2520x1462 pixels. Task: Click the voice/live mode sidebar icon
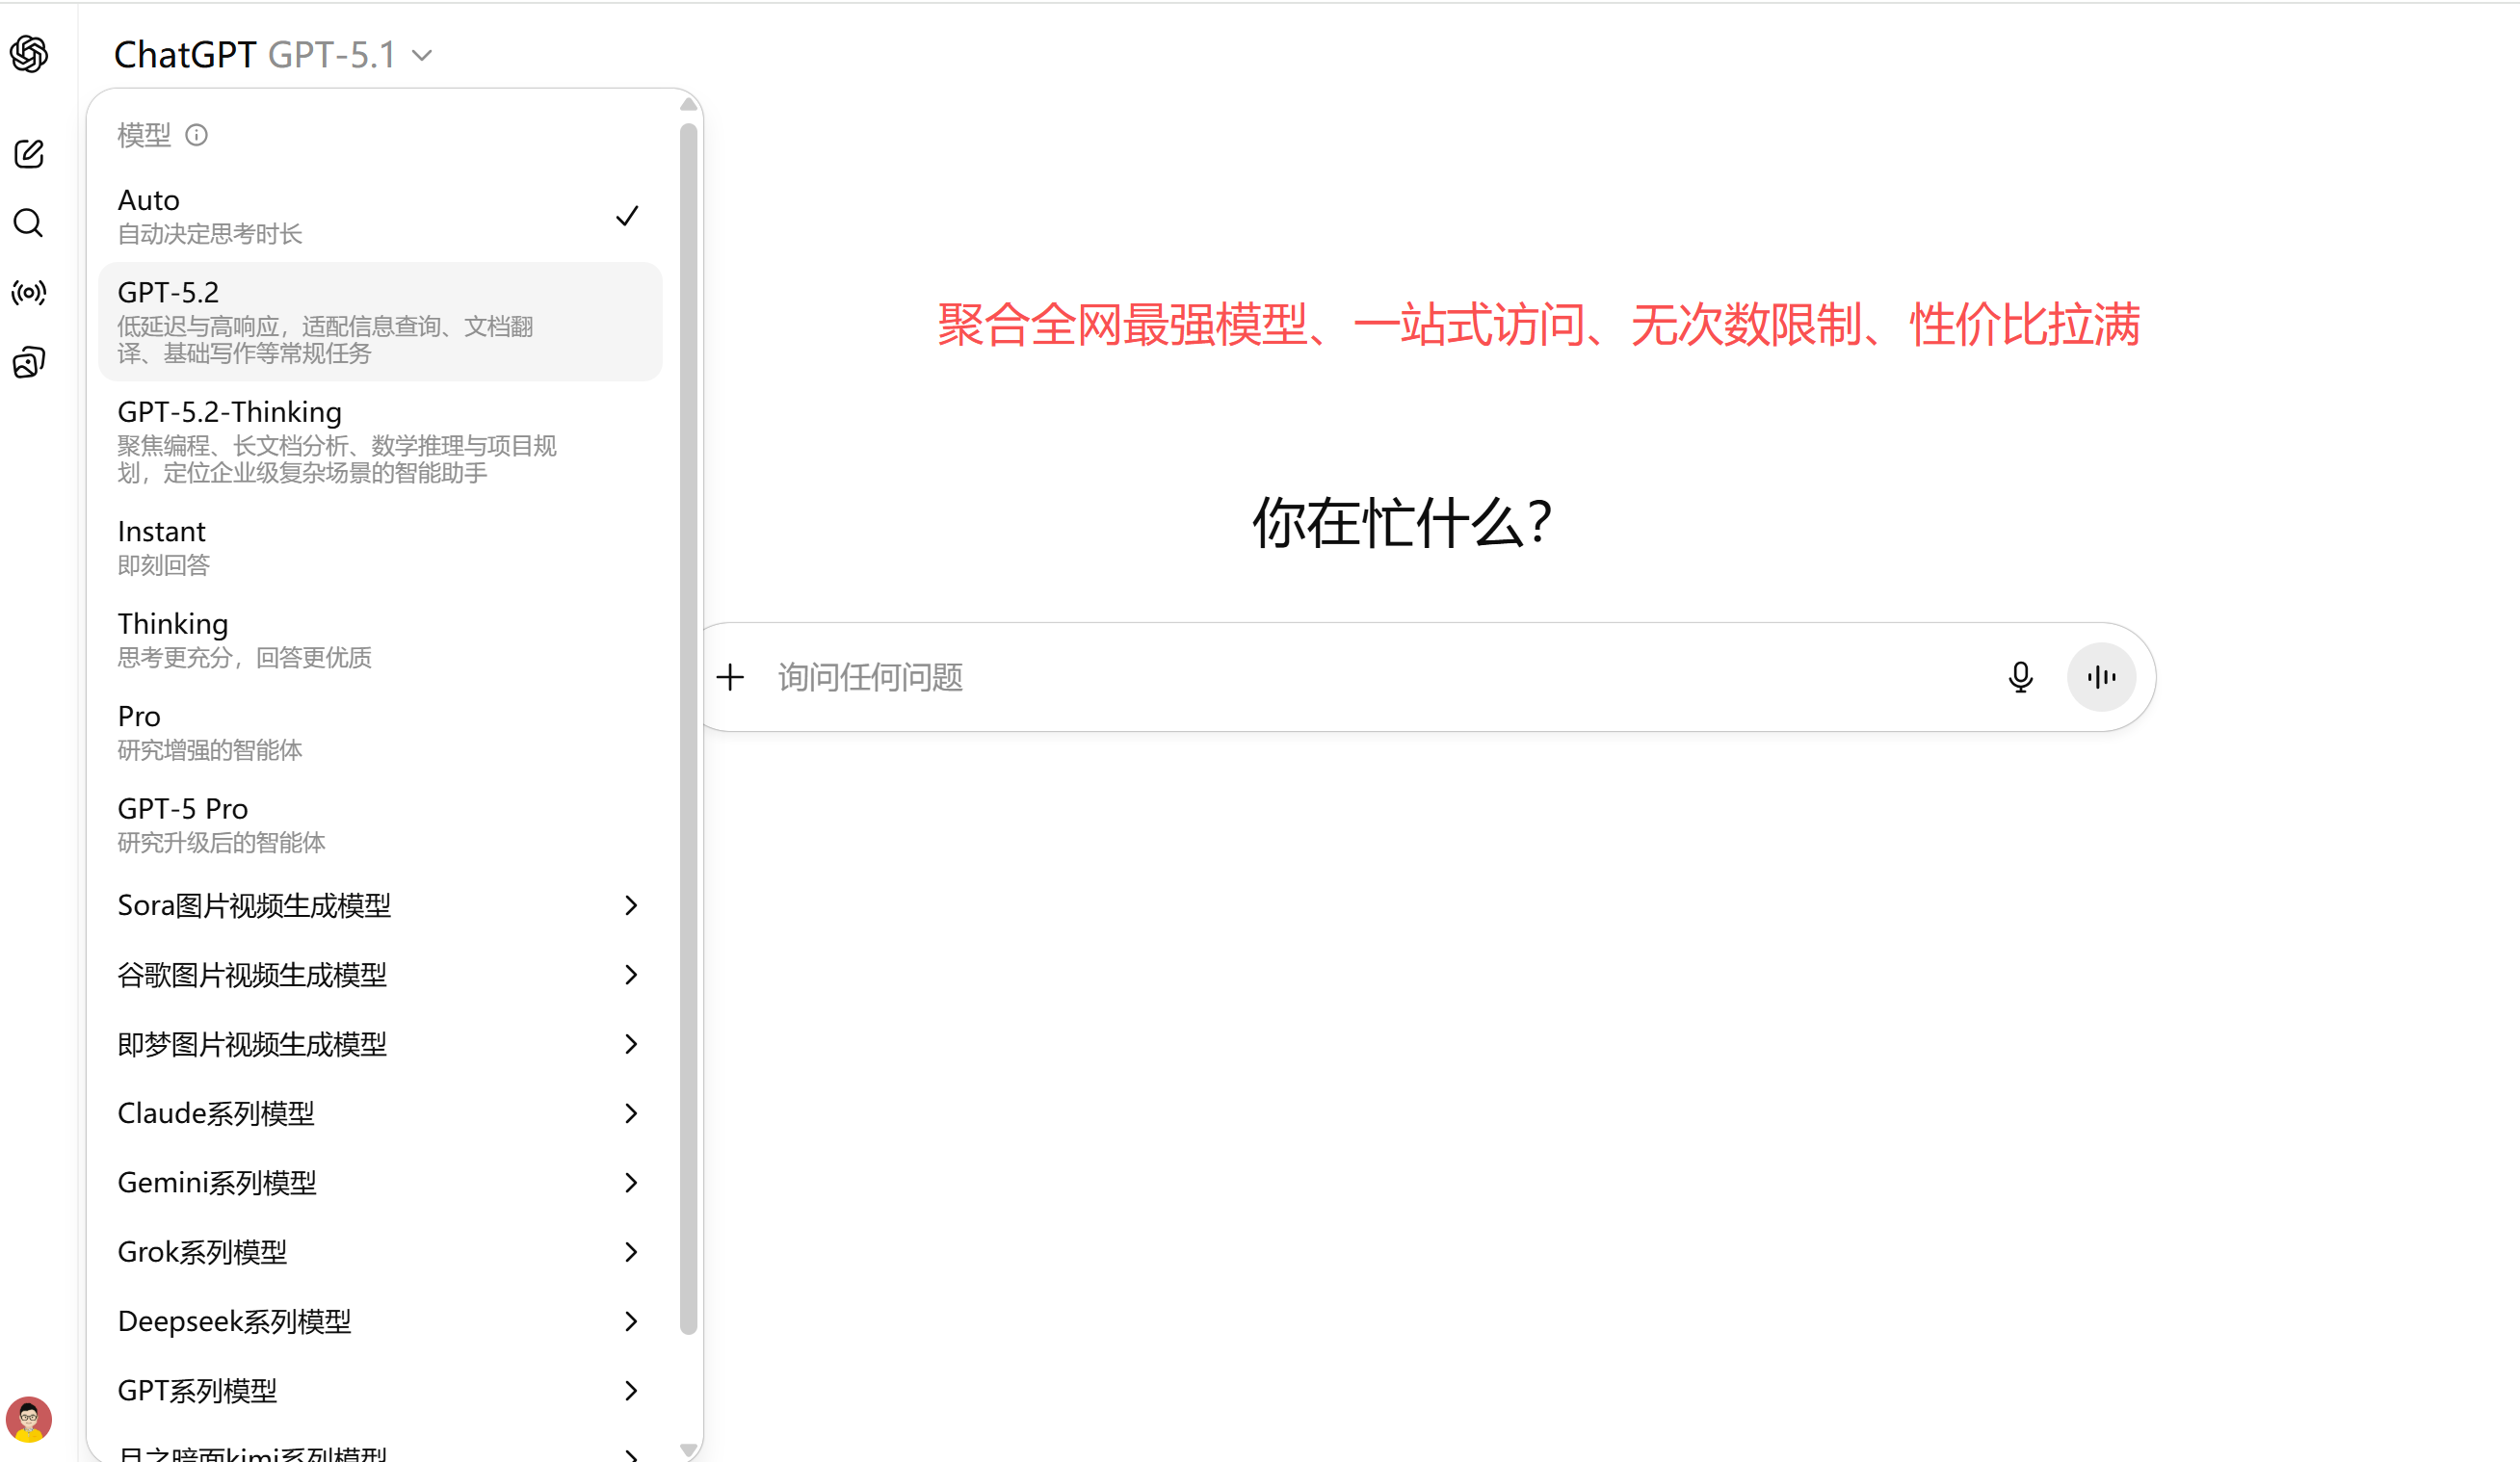click(x=29, y=292)
